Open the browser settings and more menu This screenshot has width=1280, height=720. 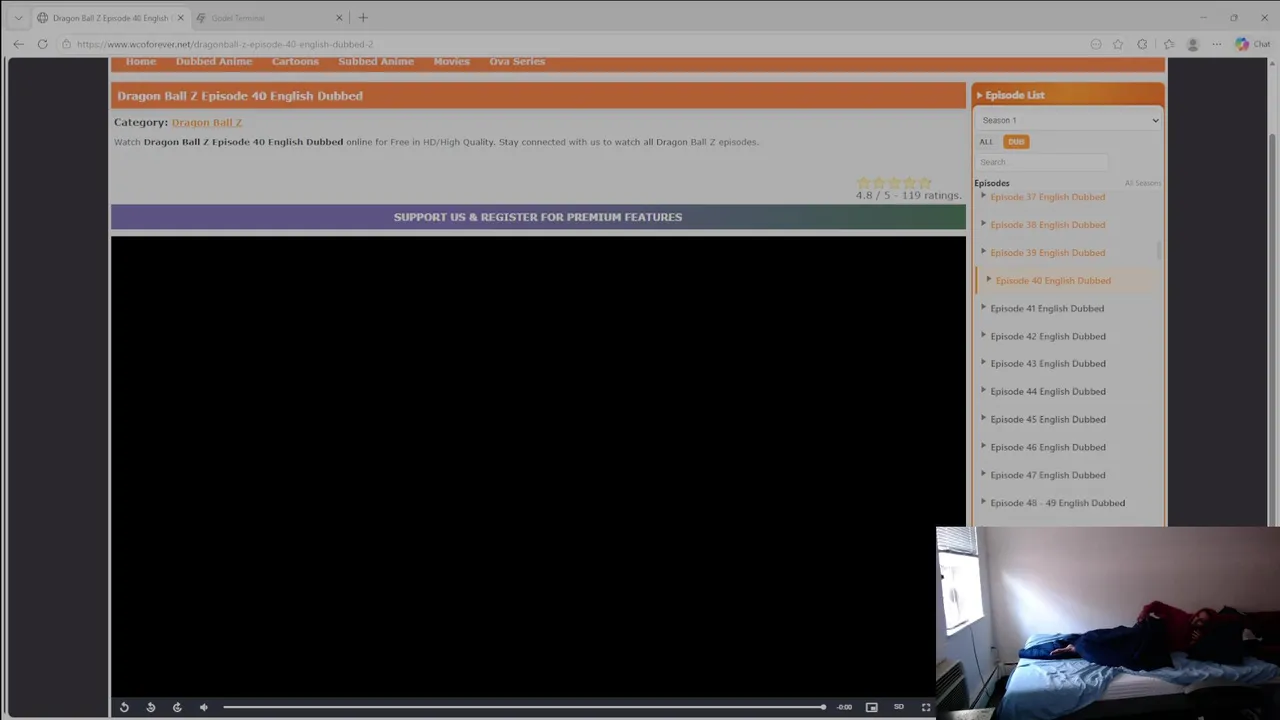pos(1216,44)
